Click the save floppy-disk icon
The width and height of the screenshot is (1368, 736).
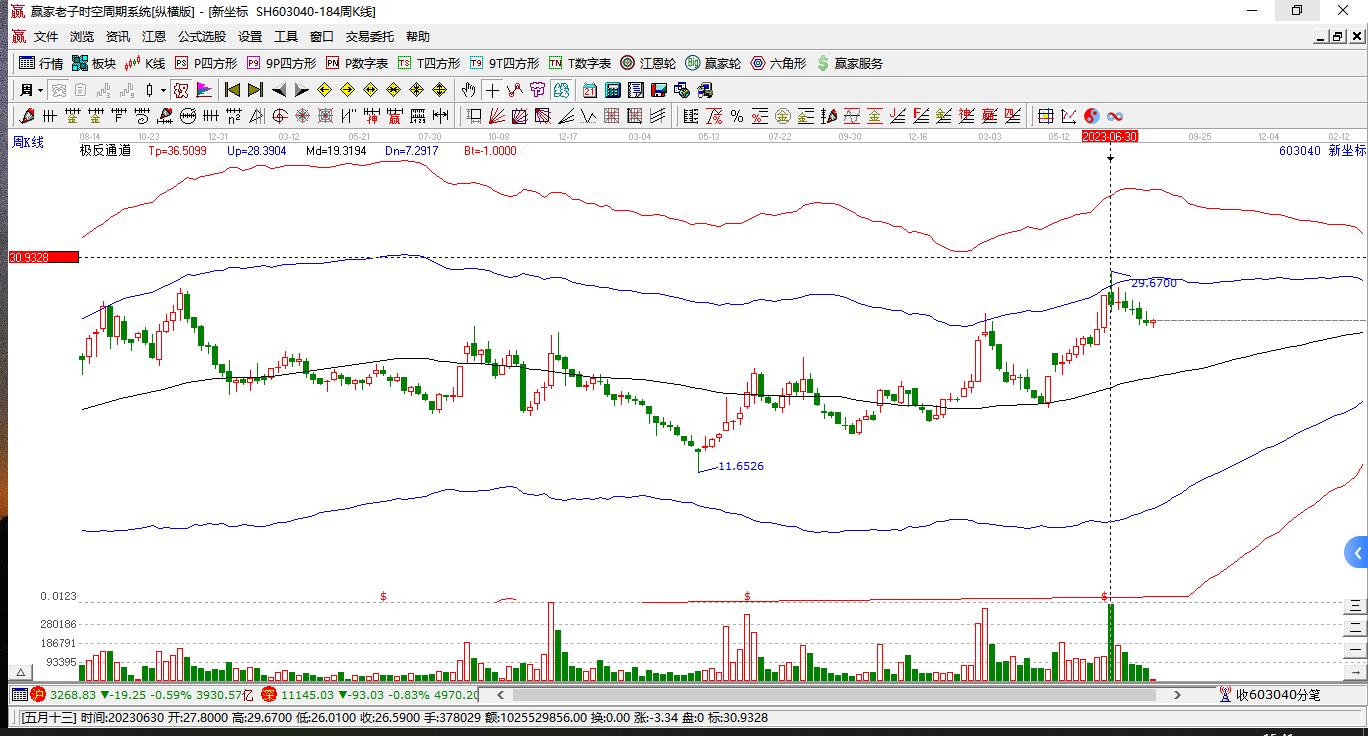pos(658,90)
